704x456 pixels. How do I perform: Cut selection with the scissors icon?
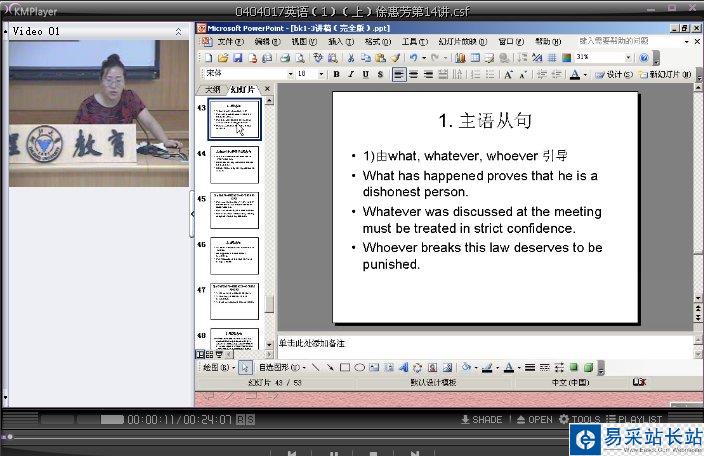(x=351, y=57)
